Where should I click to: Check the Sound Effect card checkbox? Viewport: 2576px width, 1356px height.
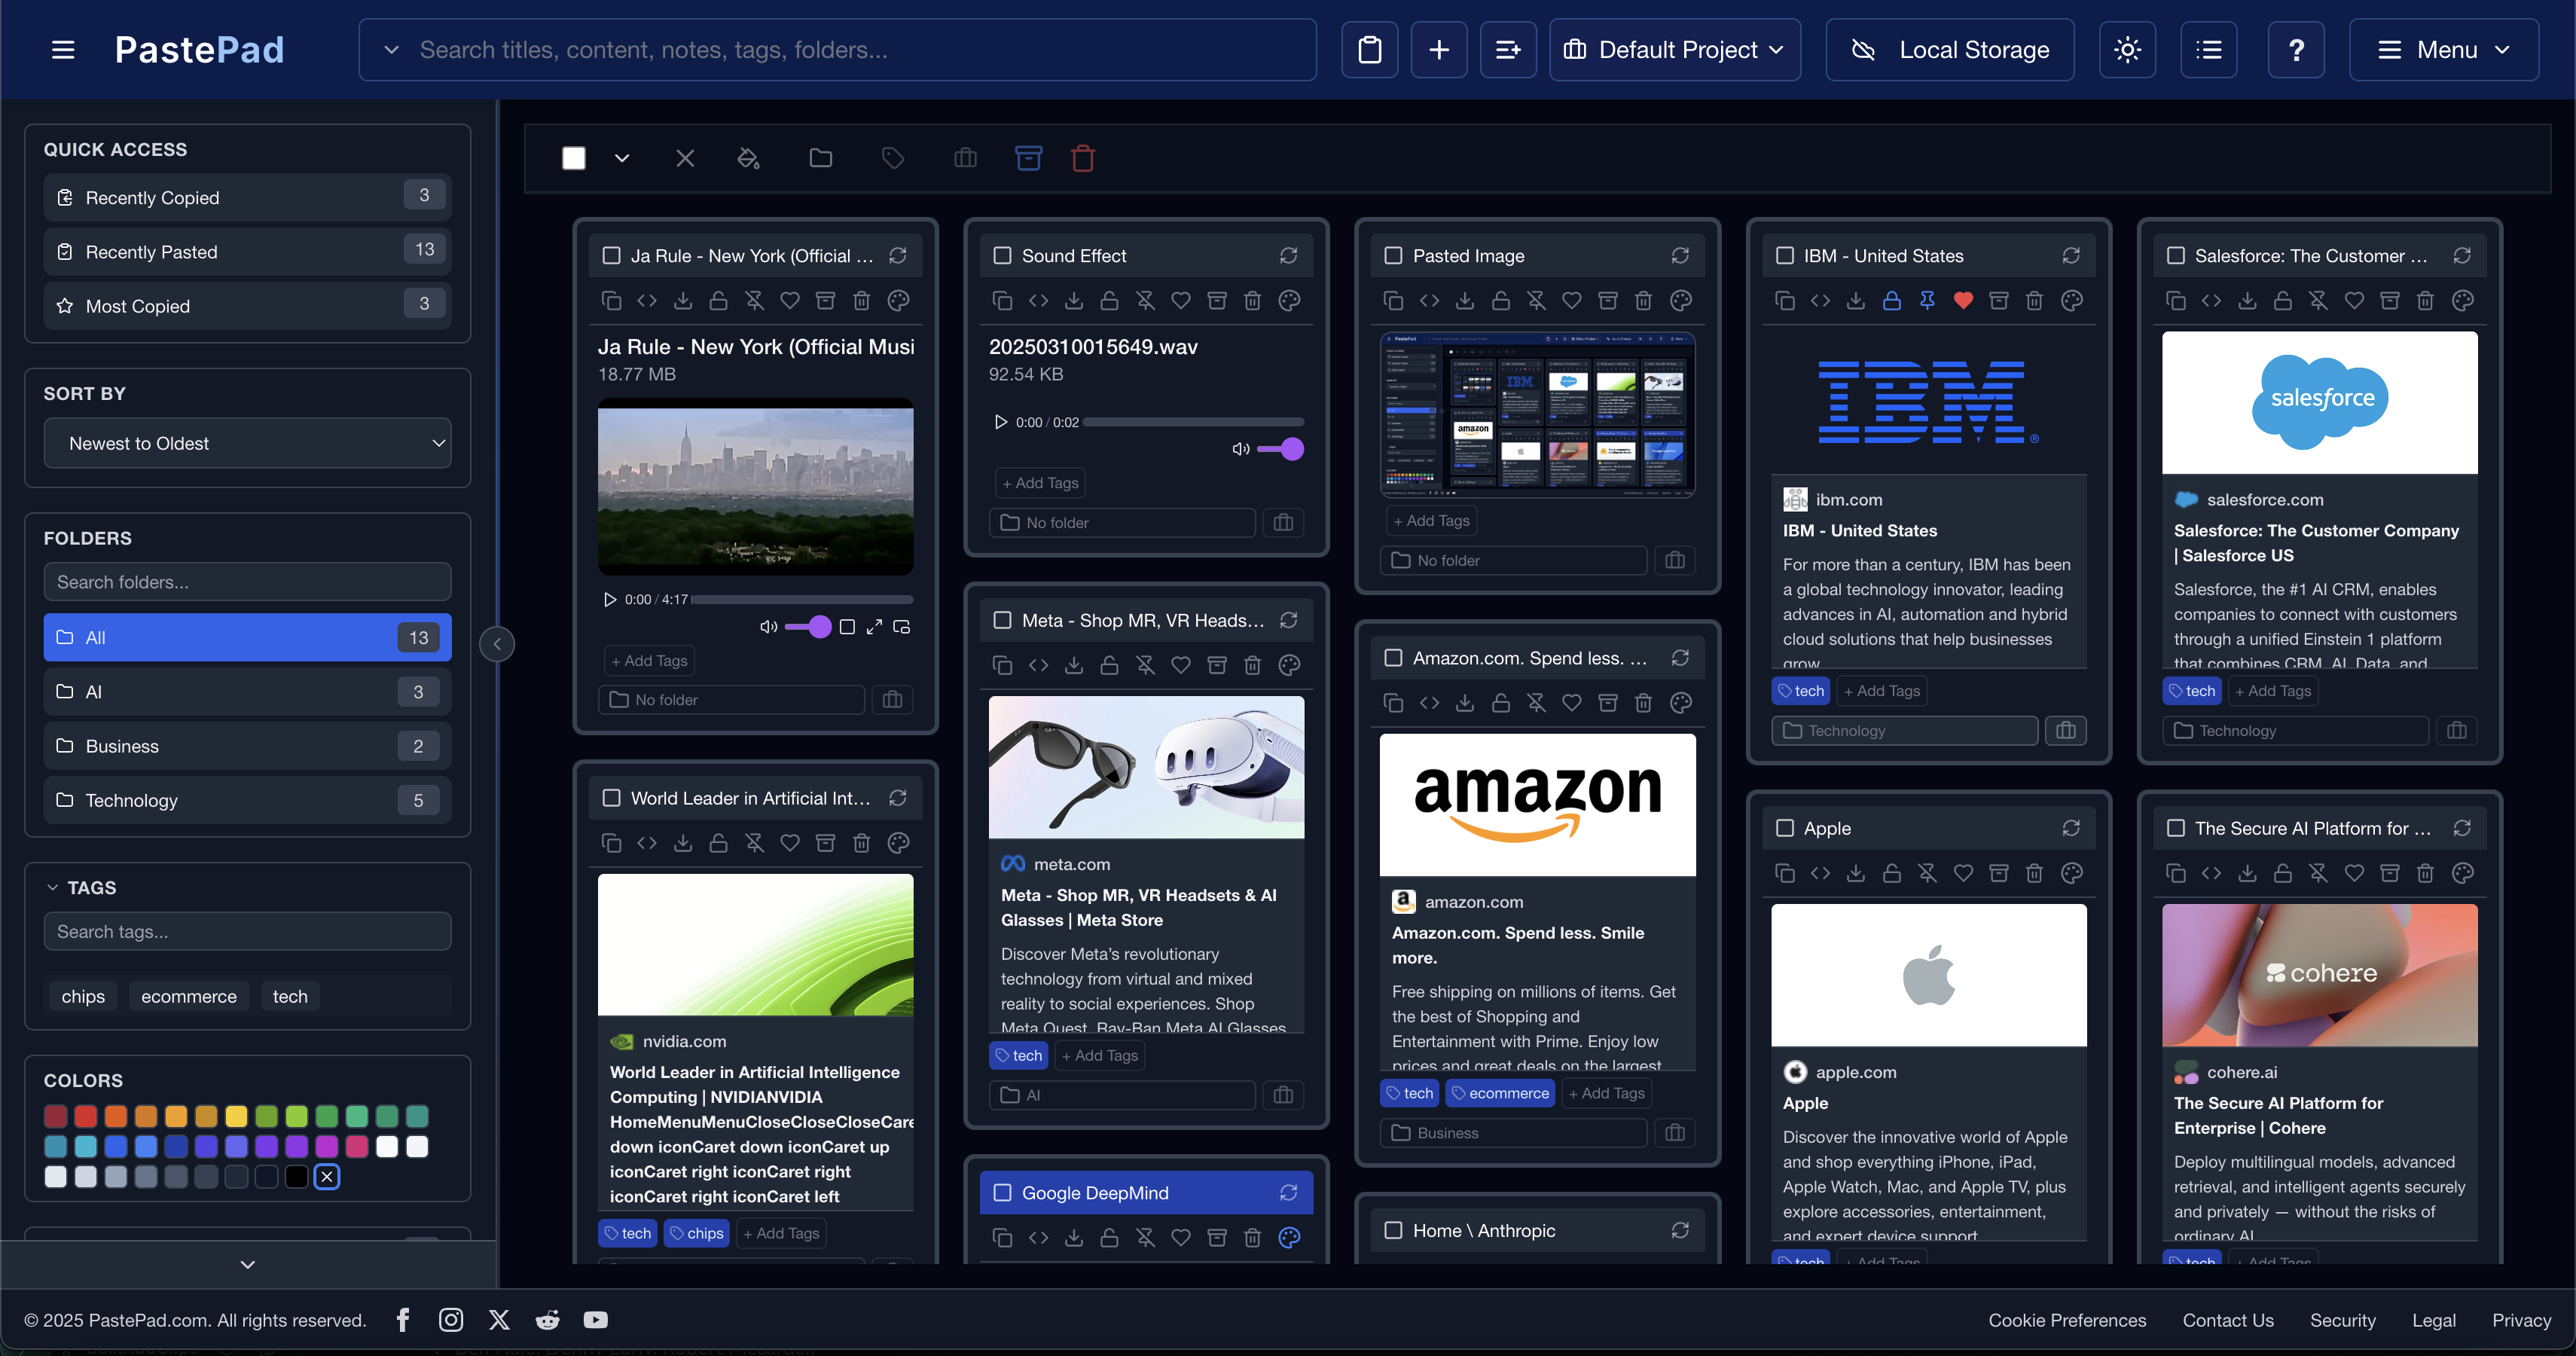(1002, 256)
